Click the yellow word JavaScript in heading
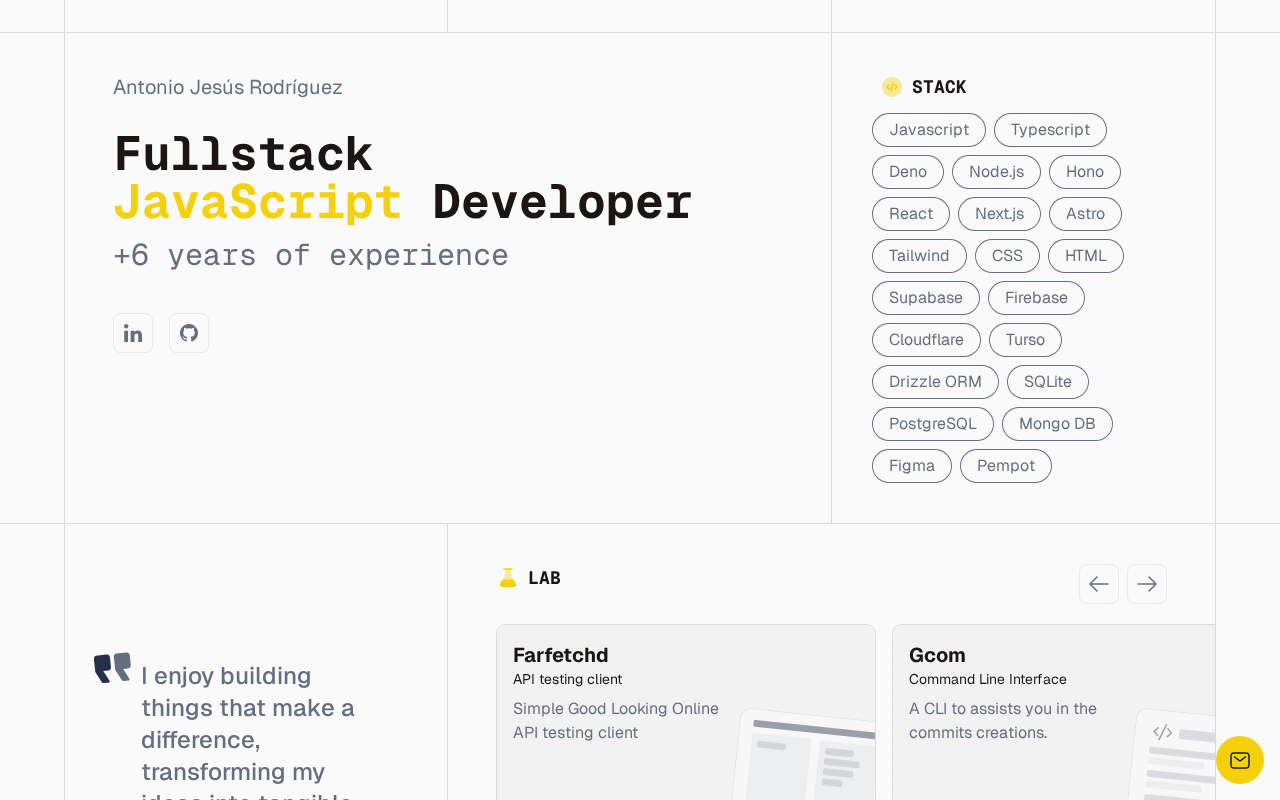The height and width of the screenshot is (800, 1280). (x=258, y=202)
